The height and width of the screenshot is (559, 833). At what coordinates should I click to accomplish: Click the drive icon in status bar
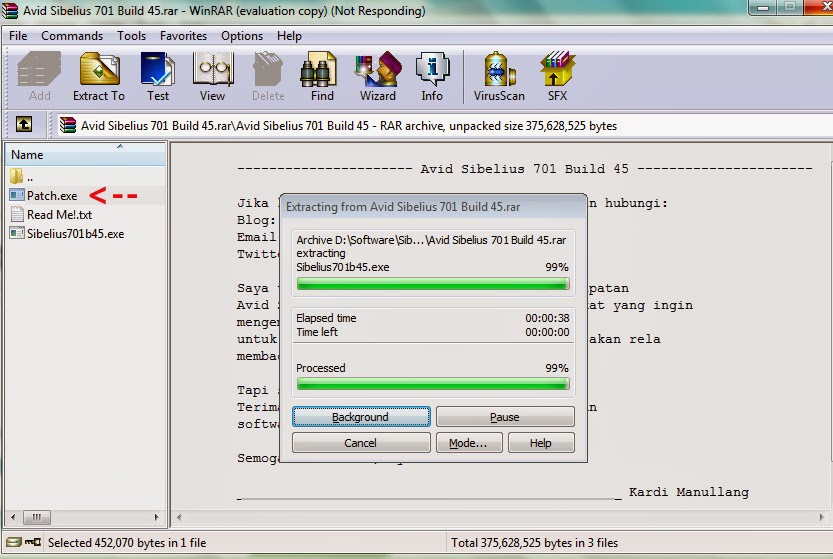[x=14, y=543]
